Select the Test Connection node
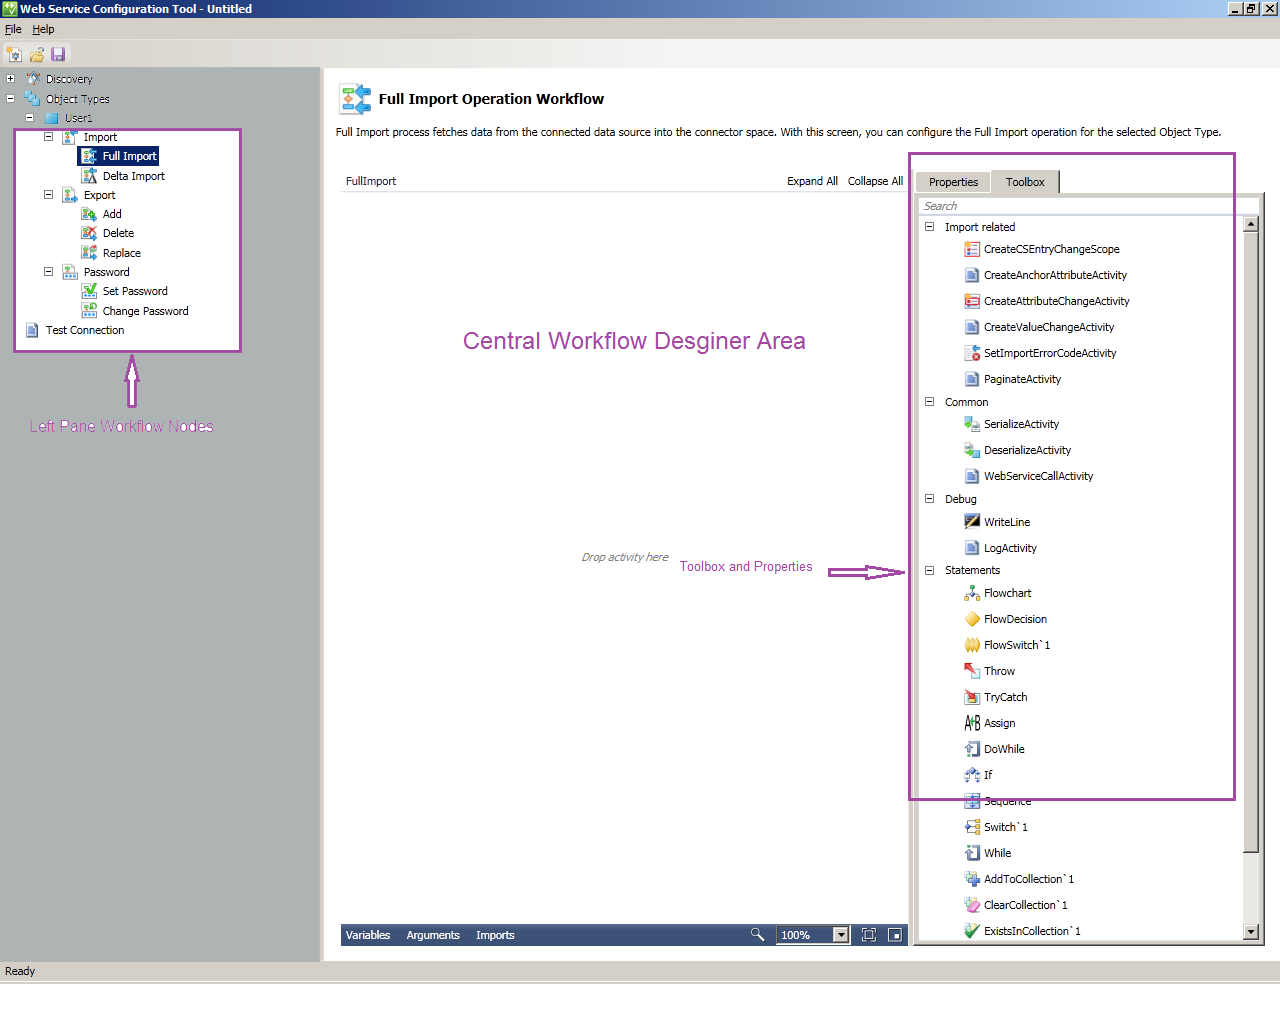The width and height of the screenshot is (1280, 1024). (86, 330)
